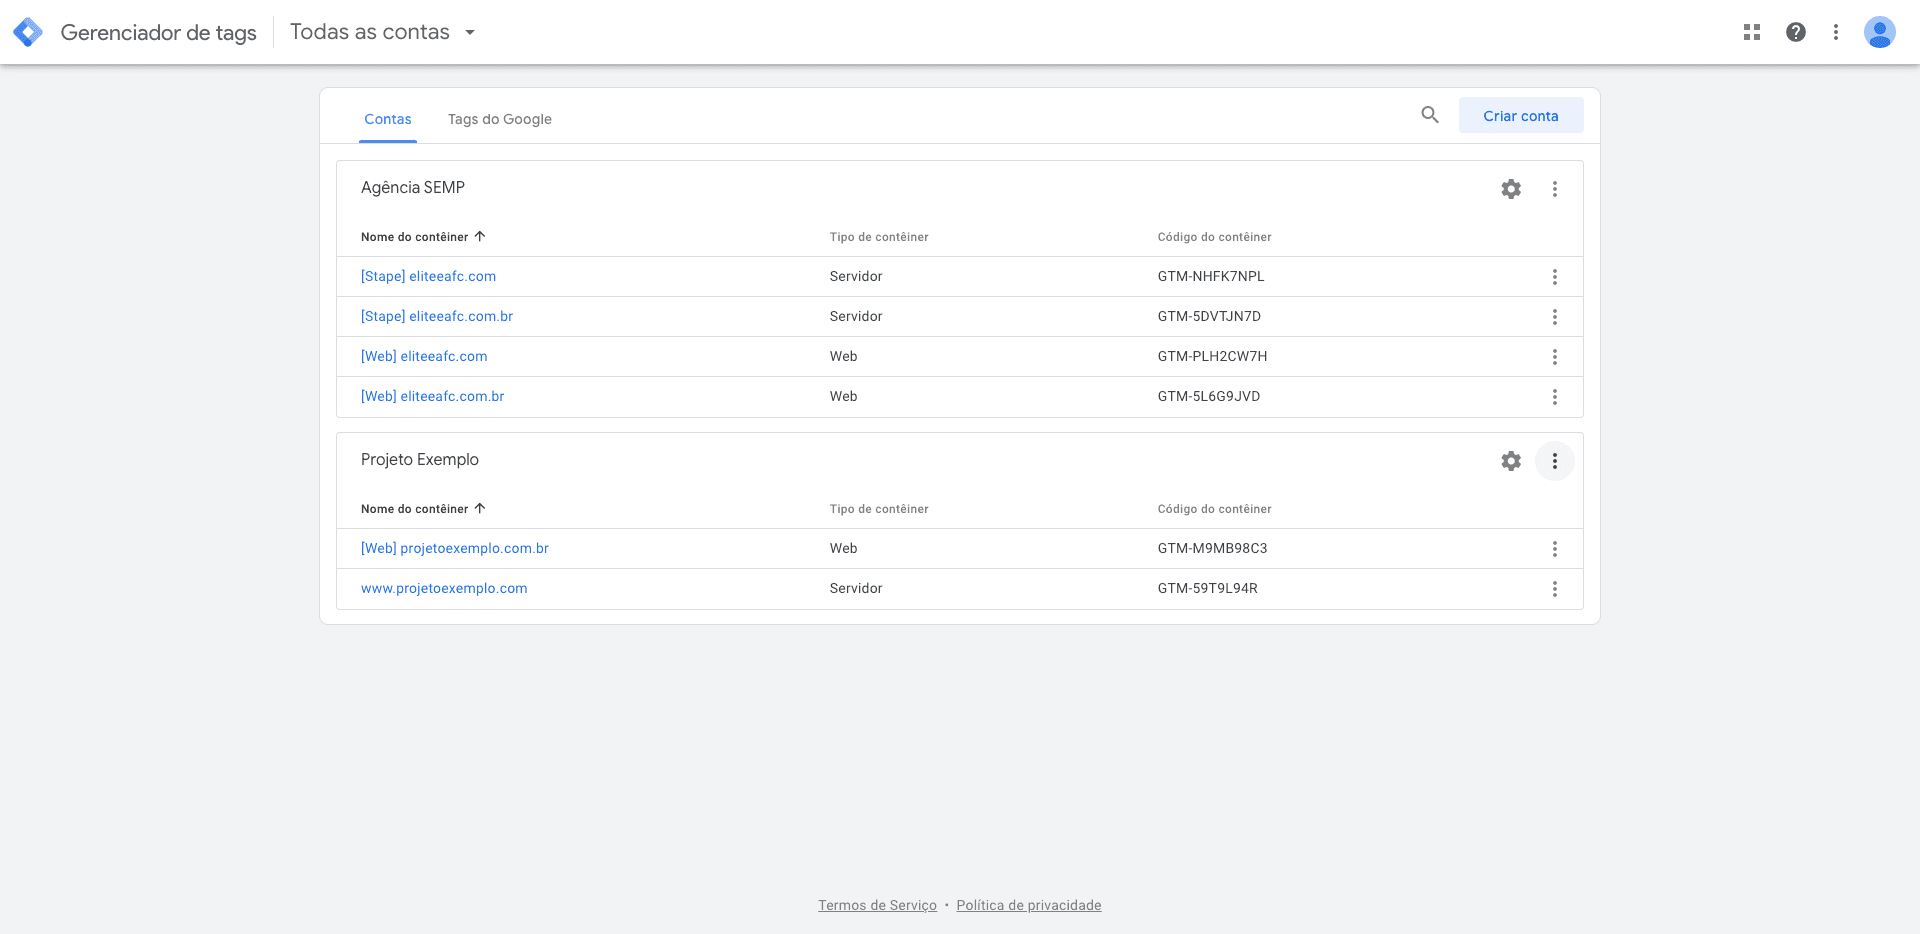This screenshot has height=934, width=1920.
Task: Open the help question mark icon
Action: click(x=1796, y=32)
